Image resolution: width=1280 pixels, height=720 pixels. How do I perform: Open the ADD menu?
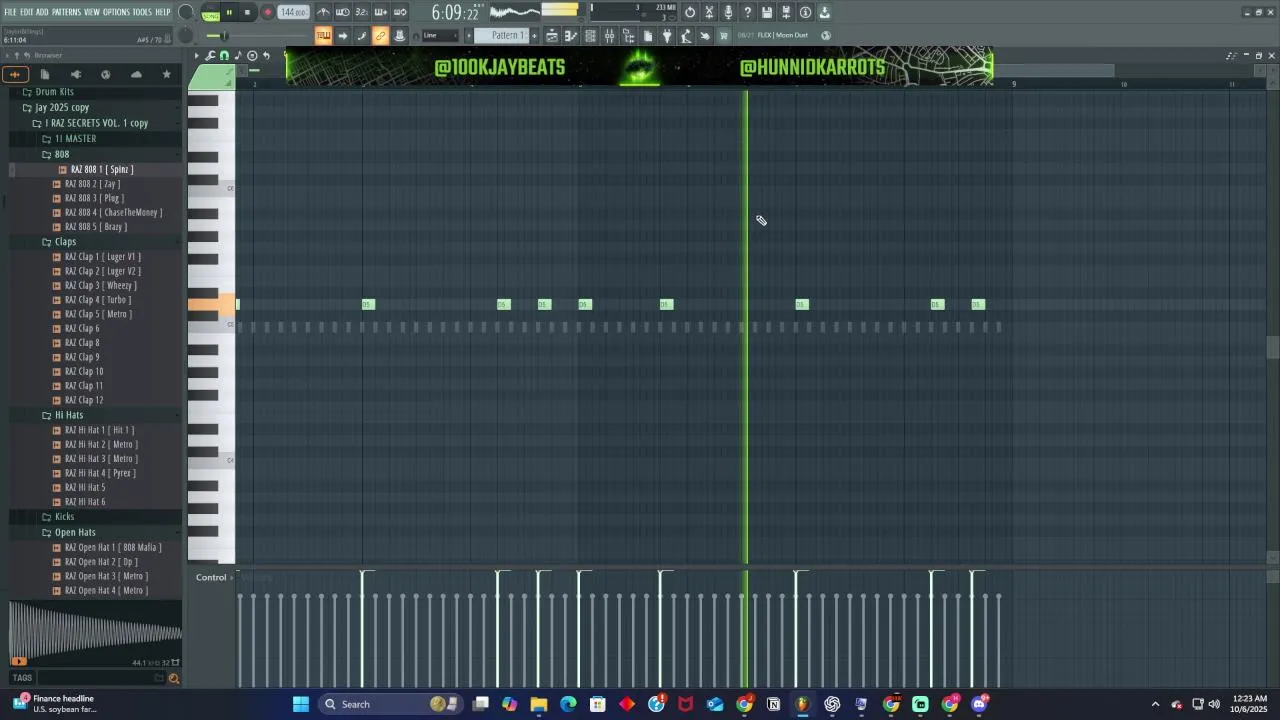[42, 12]
